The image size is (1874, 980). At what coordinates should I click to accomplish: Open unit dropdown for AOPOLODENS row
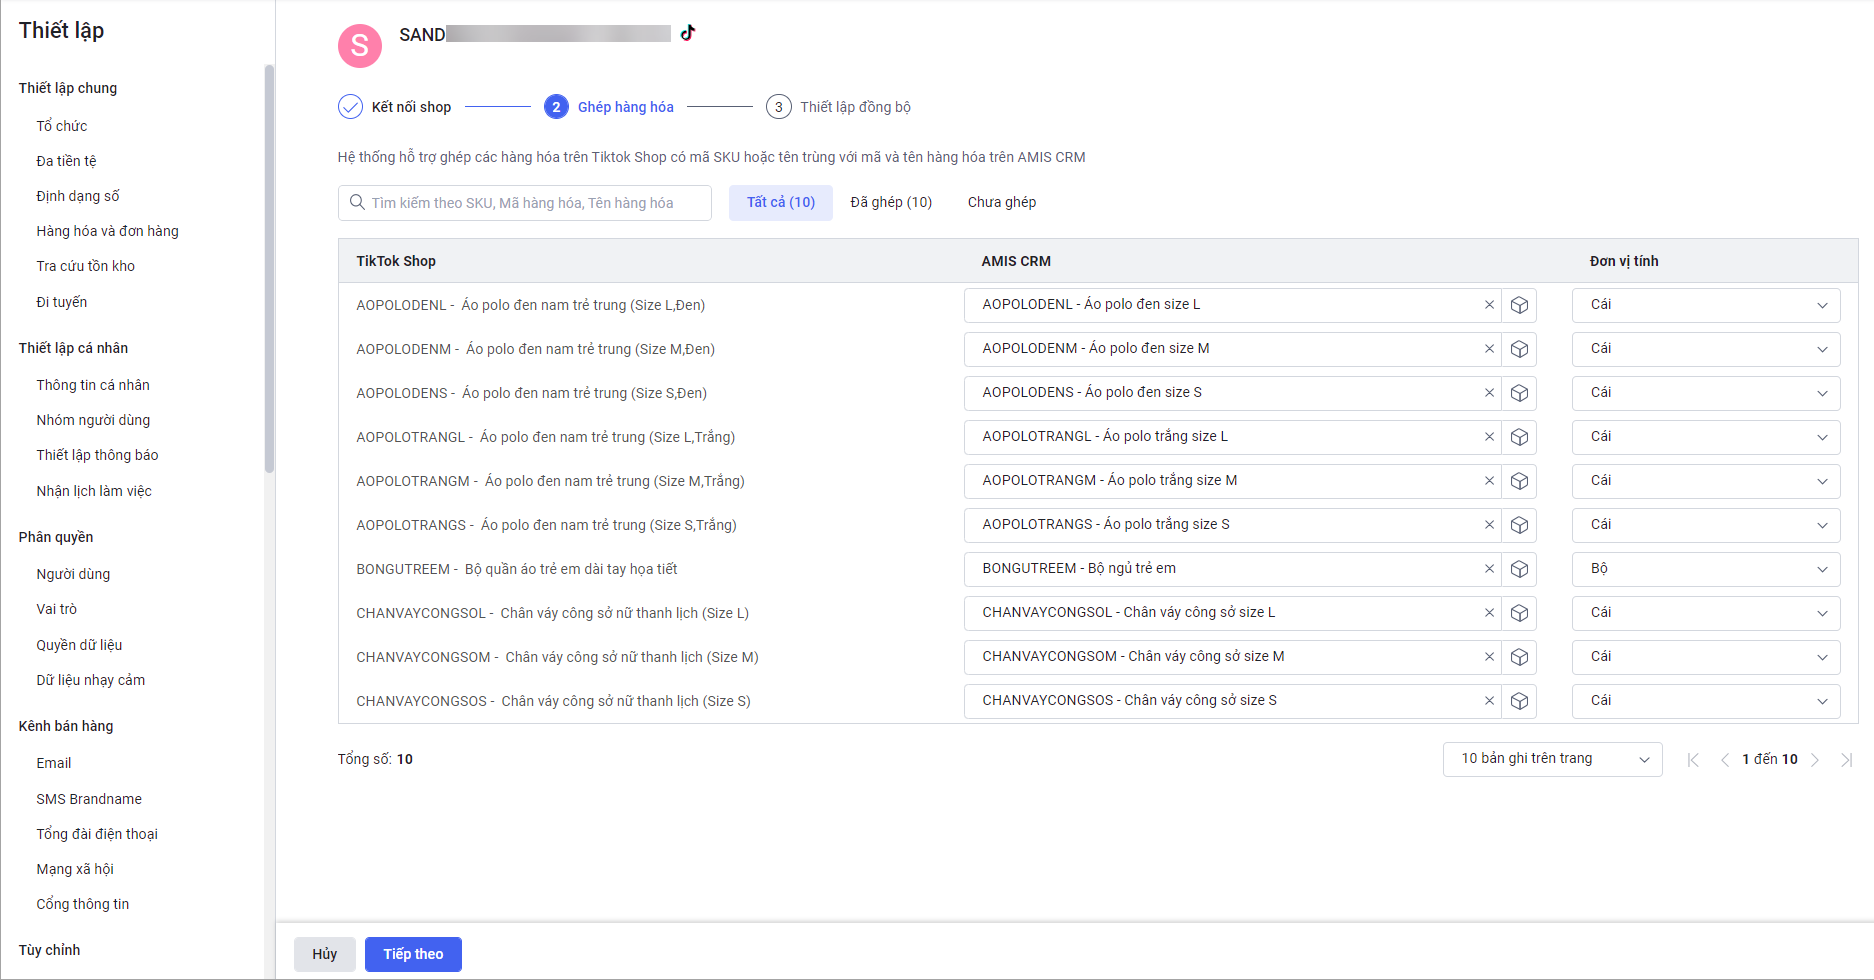[1706, 393]
